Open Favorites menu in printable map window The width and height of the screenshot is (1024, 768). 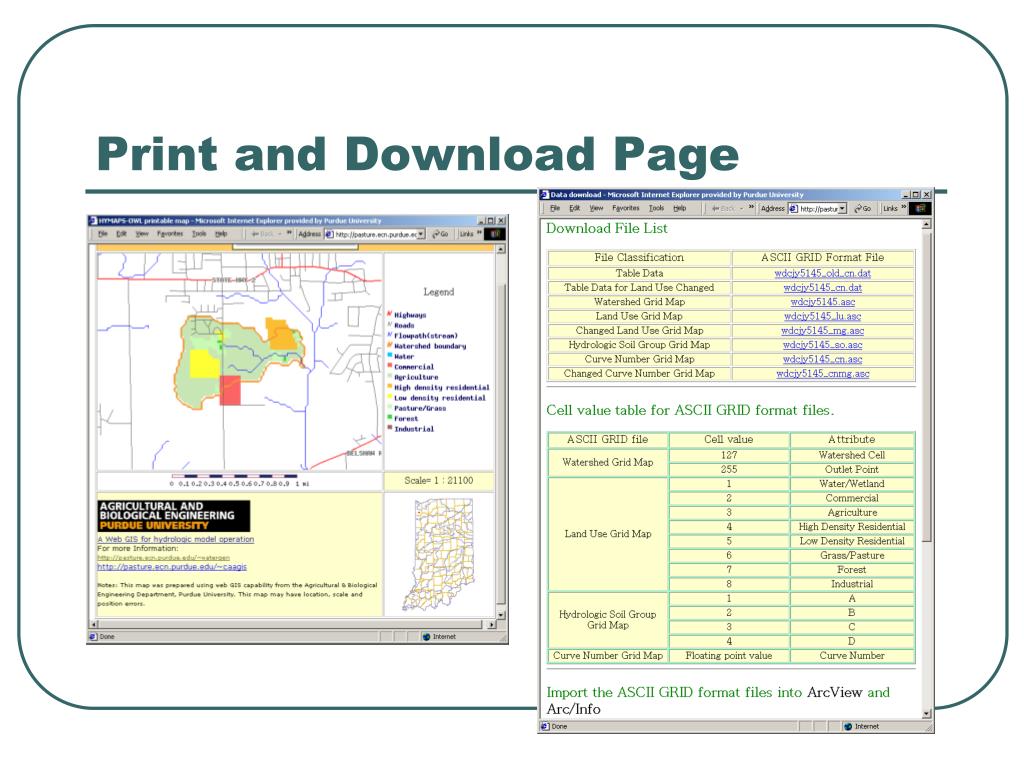tap(170, 234)
